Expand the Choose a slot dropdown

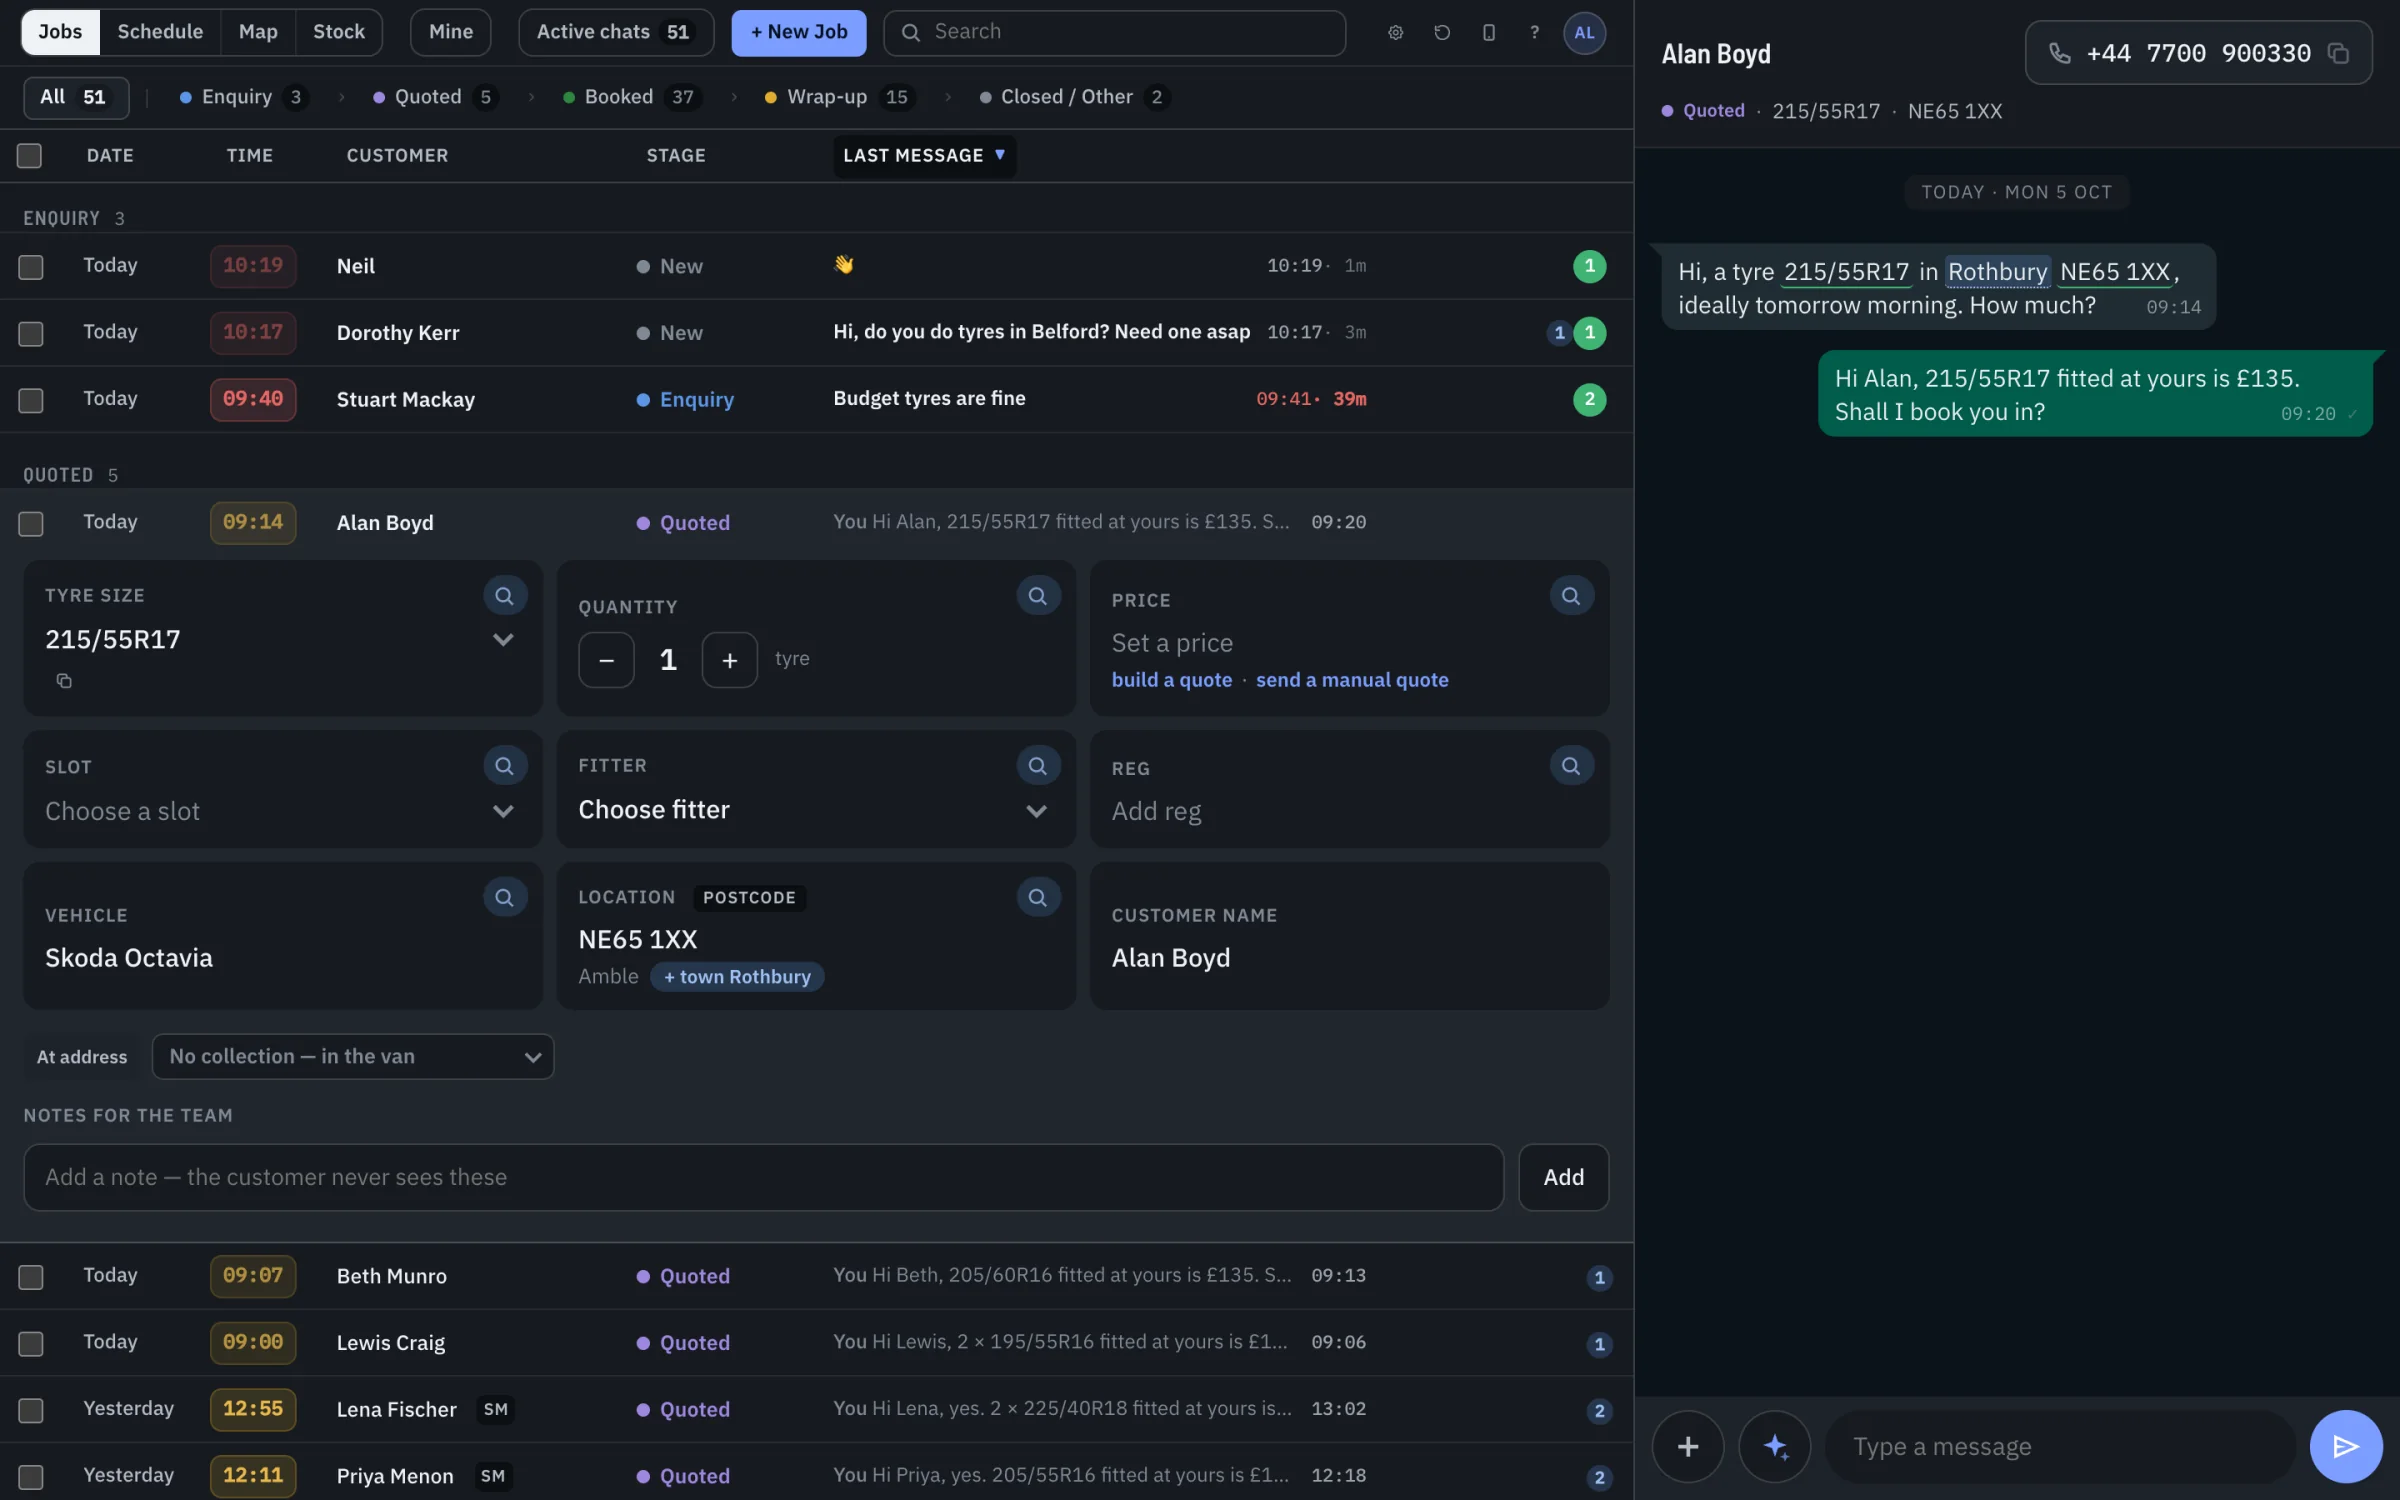click(x=282, y=811)
